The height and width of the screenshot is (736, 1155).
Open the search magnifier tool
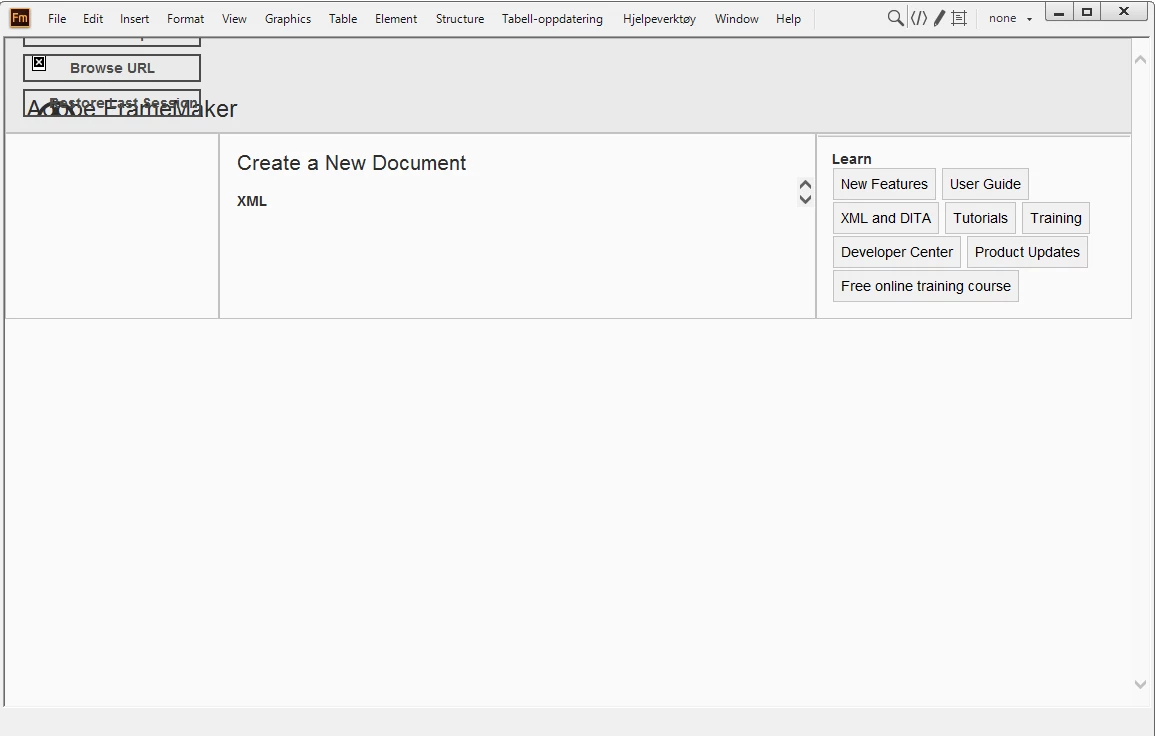coord(895,18)
